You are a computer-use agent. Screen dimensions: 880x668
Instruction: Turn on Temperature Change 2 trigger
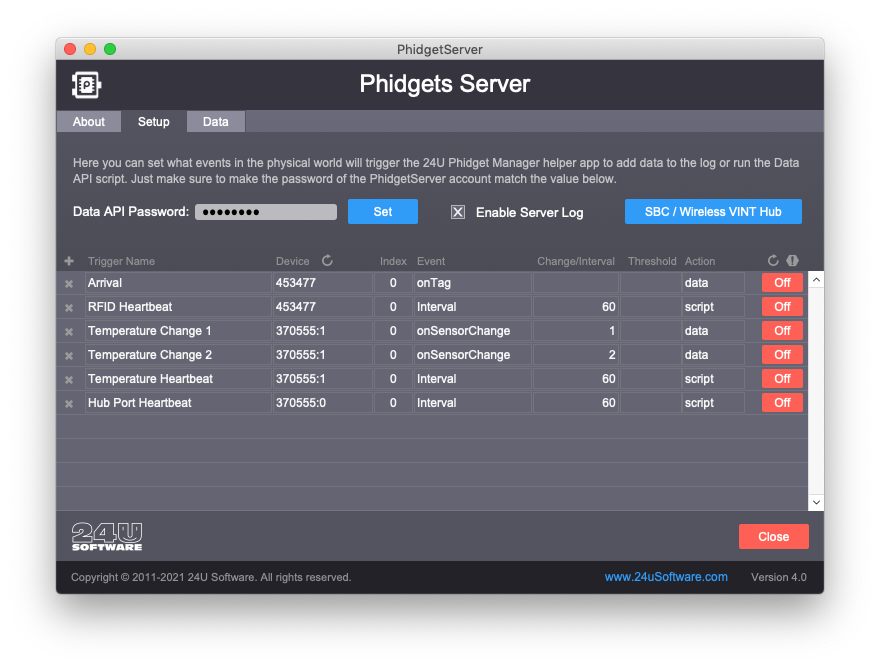coord(782,355)
